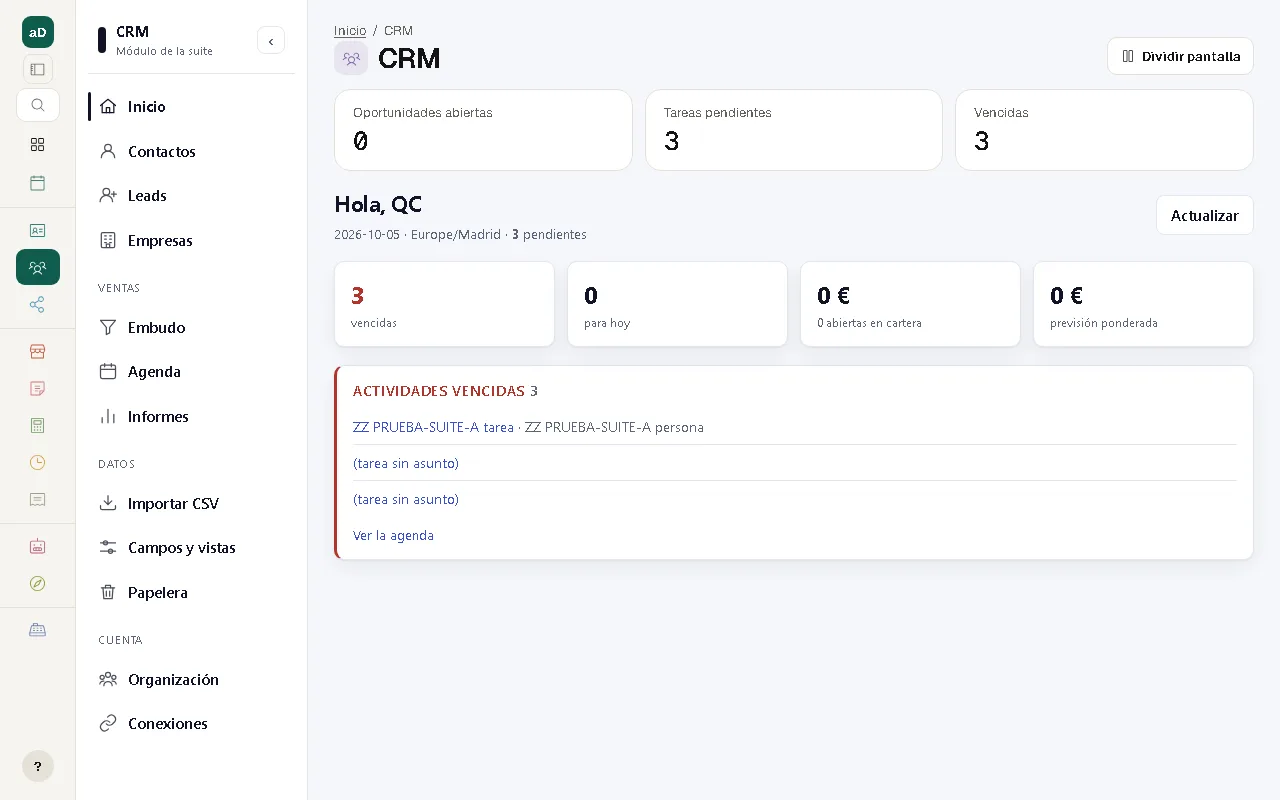Open the sticky note module icon

[x=38, y=388]
